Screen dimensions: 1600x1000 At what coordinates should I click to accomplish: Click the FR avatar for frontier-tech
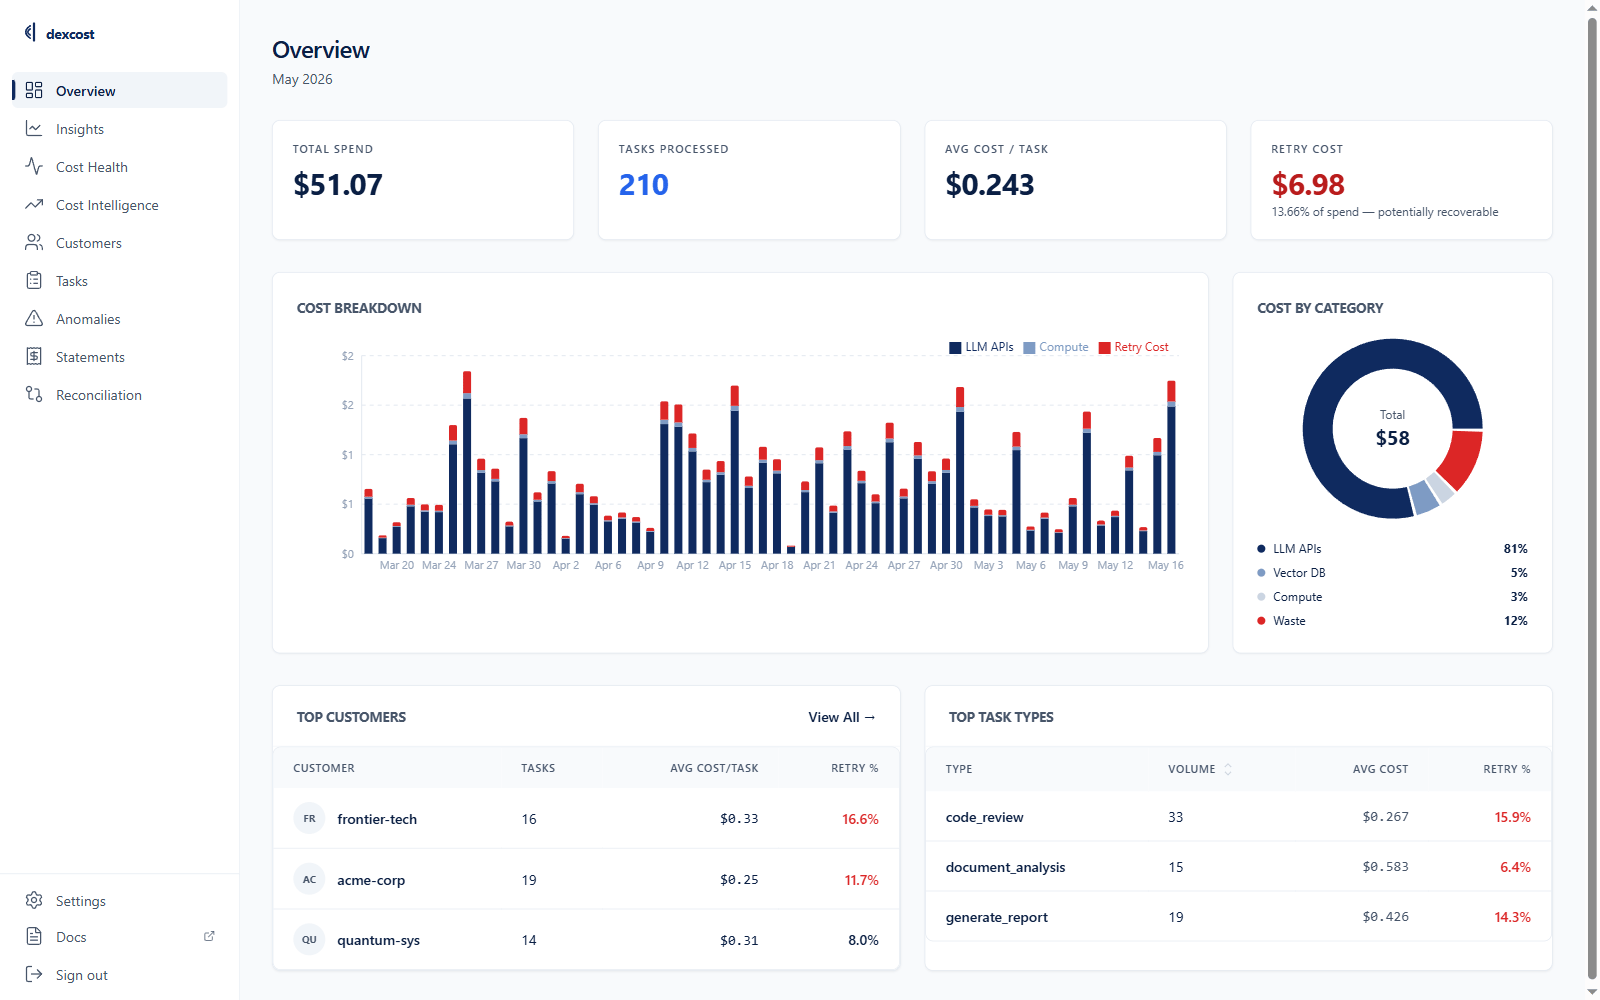(309, 818)
